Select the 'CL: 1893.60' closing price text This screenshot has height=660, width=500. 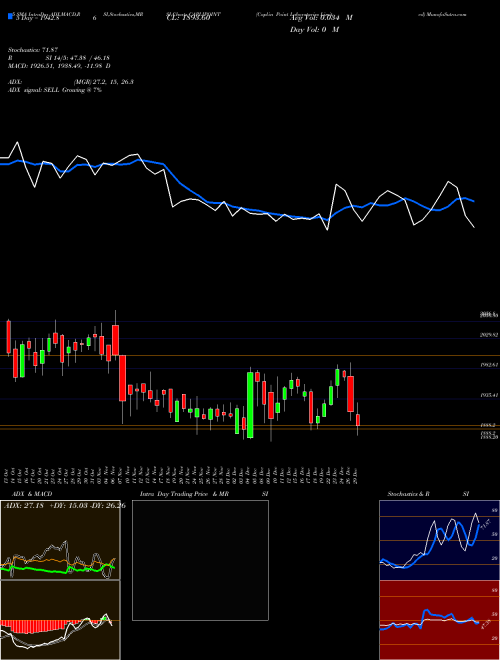188,18
